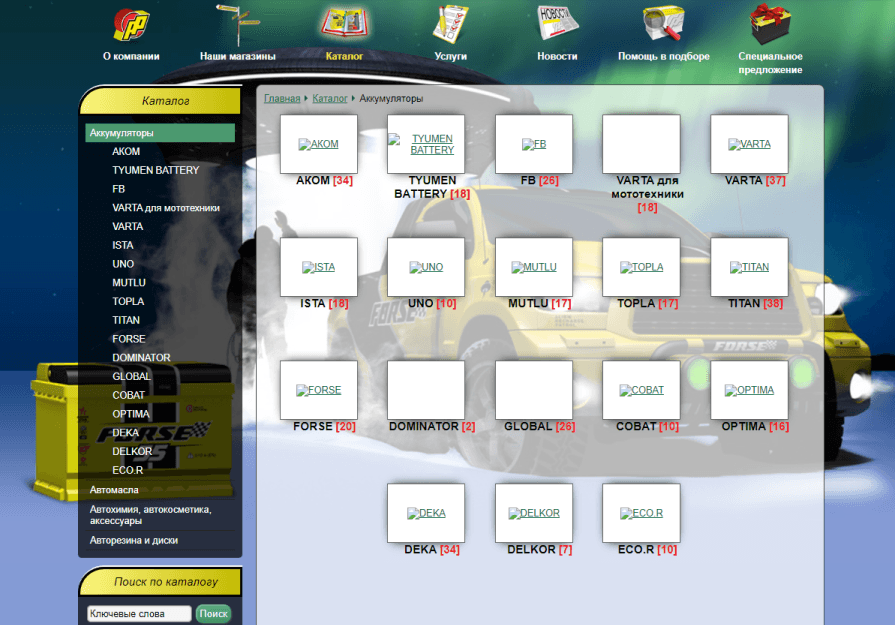Select OPTIMA in the sidebar list
This screenshot has height=625, width=895.
click(x=131, y=414)
